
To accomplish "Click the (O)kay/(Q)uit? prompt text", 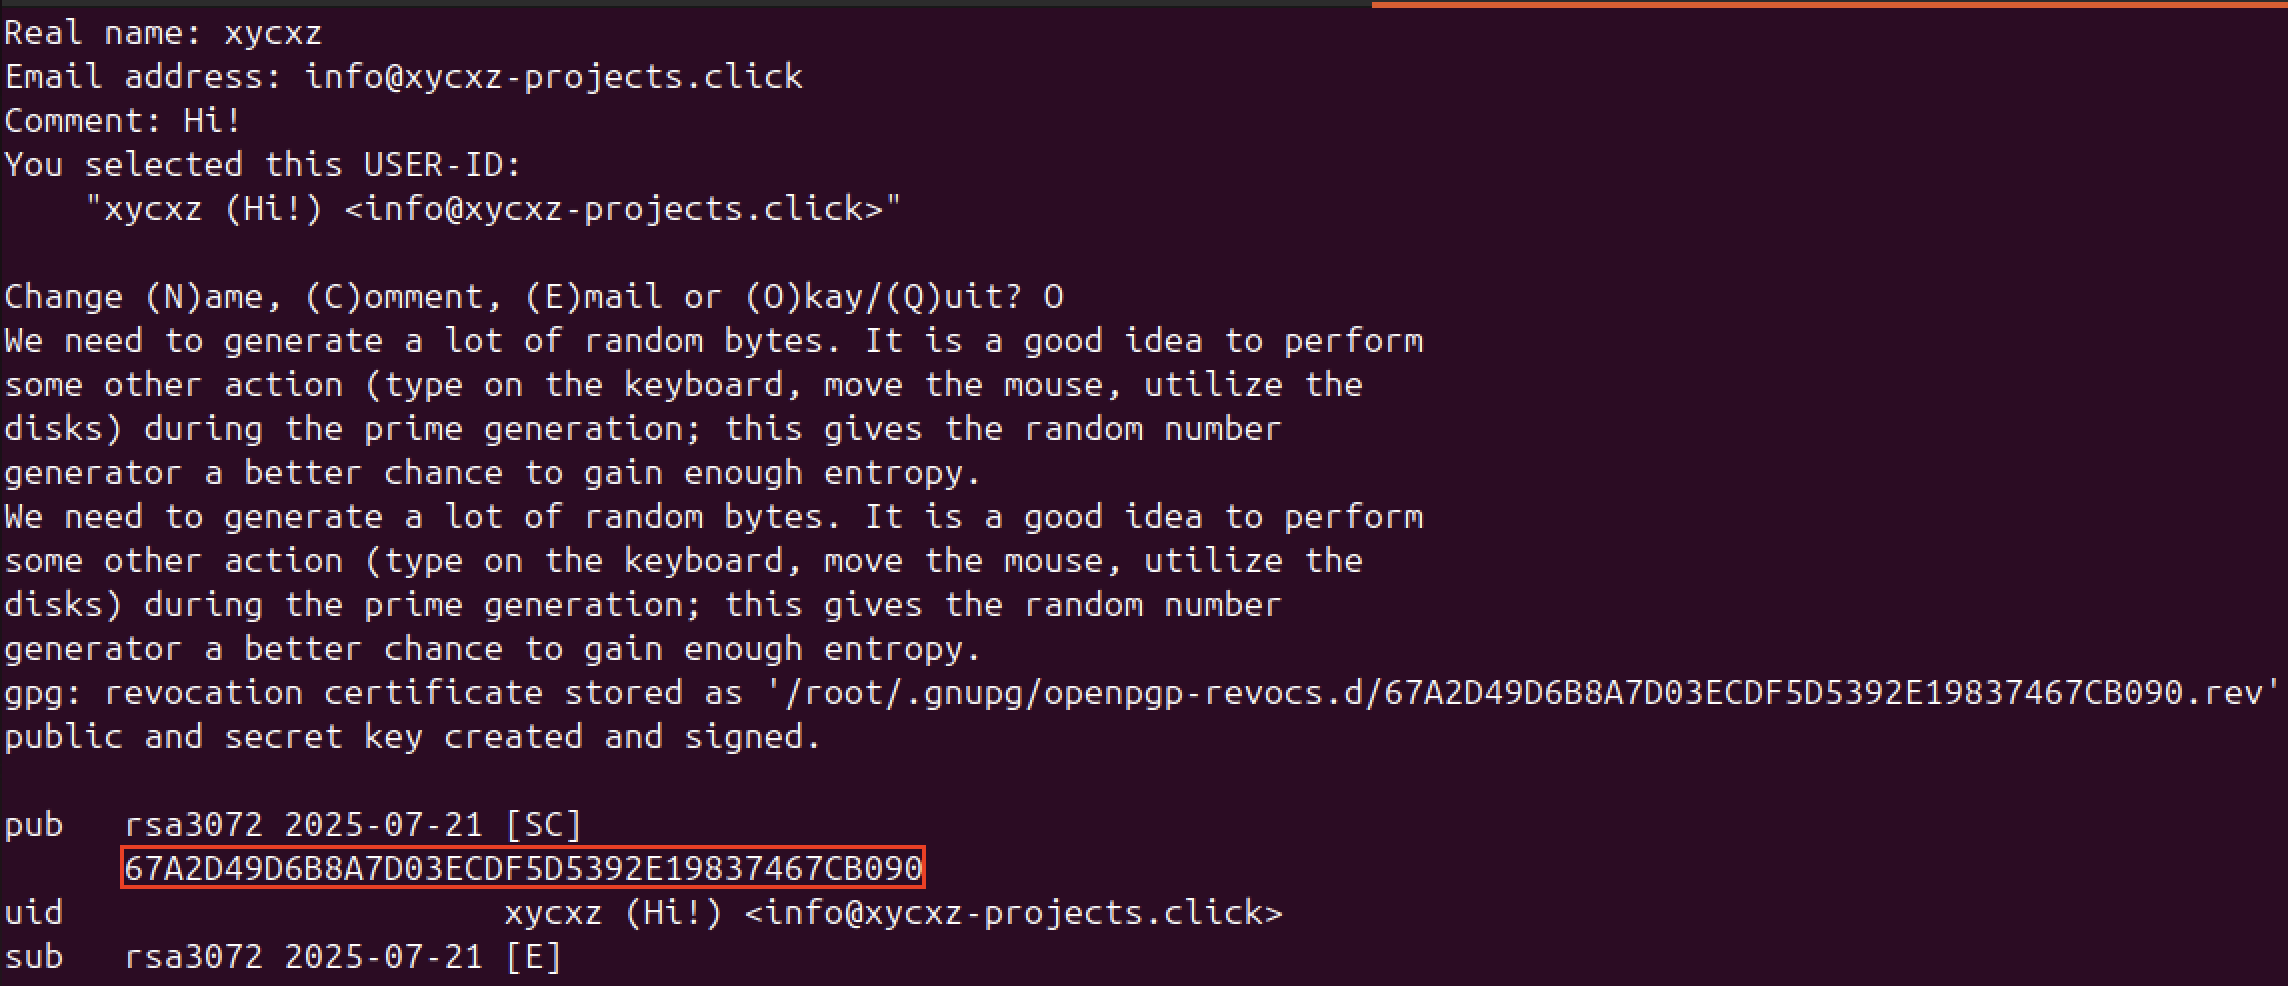I will 884,297.
